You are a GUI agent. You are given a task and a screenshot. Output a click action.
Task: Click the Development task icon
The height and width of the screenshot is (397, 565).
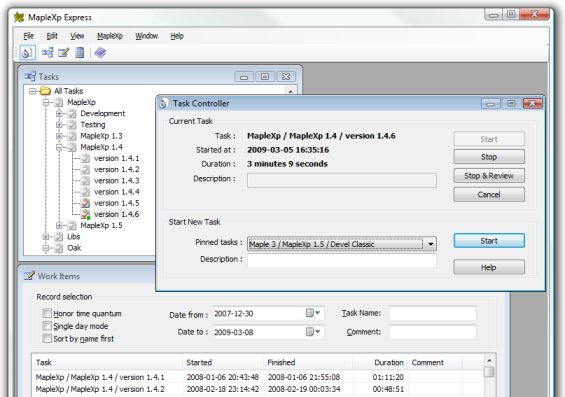pos(72,113)
